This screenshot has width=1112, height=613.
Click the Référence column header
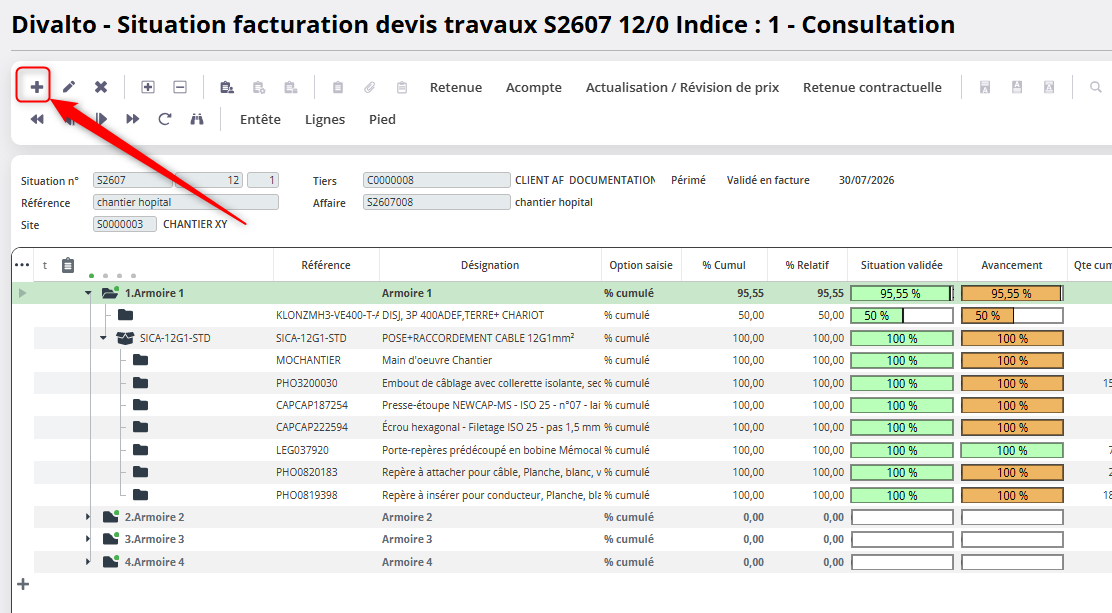326,265
